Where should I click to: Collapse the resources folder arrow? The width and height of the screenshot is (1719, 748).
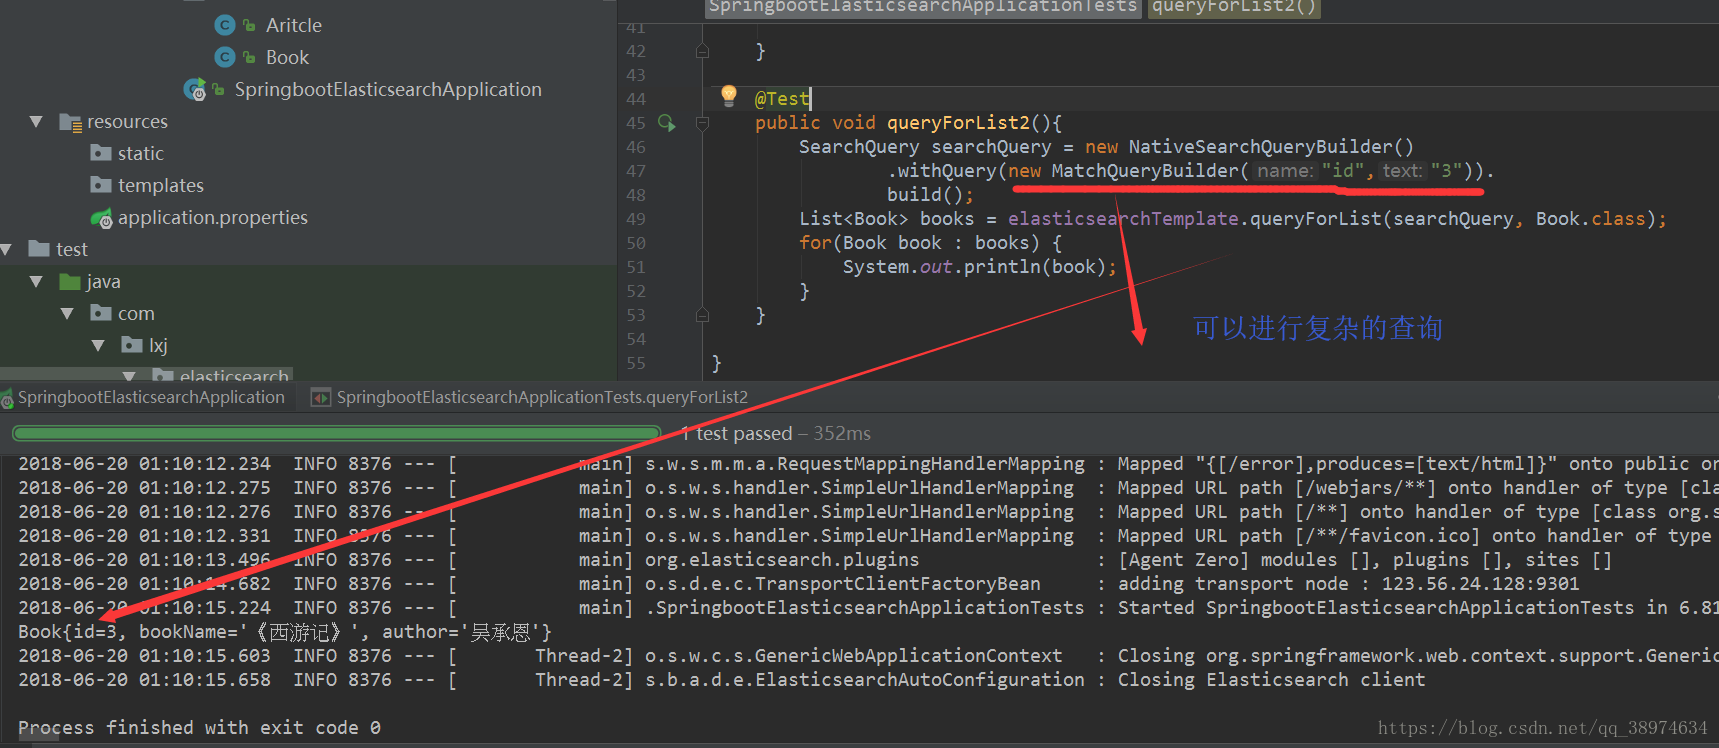[x=37, y=121]
